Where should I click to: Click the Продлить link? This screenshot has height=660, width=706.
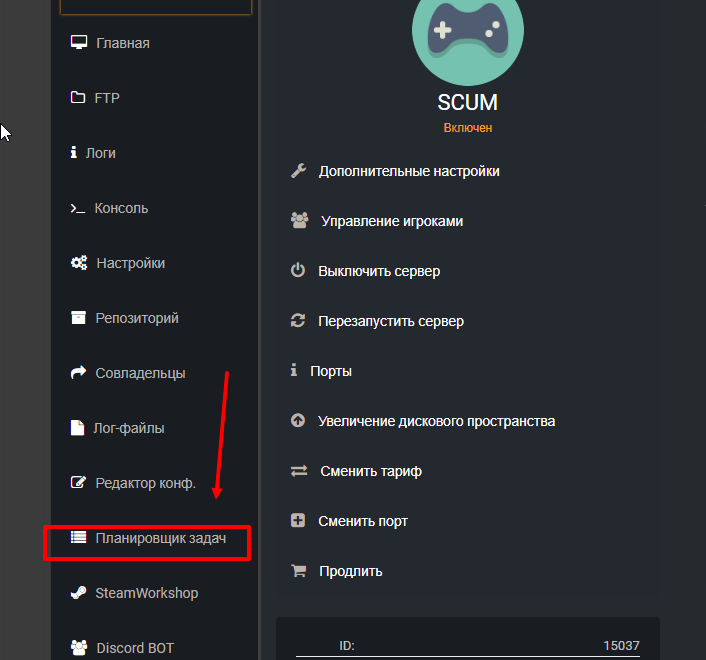[x=350, y=571]
